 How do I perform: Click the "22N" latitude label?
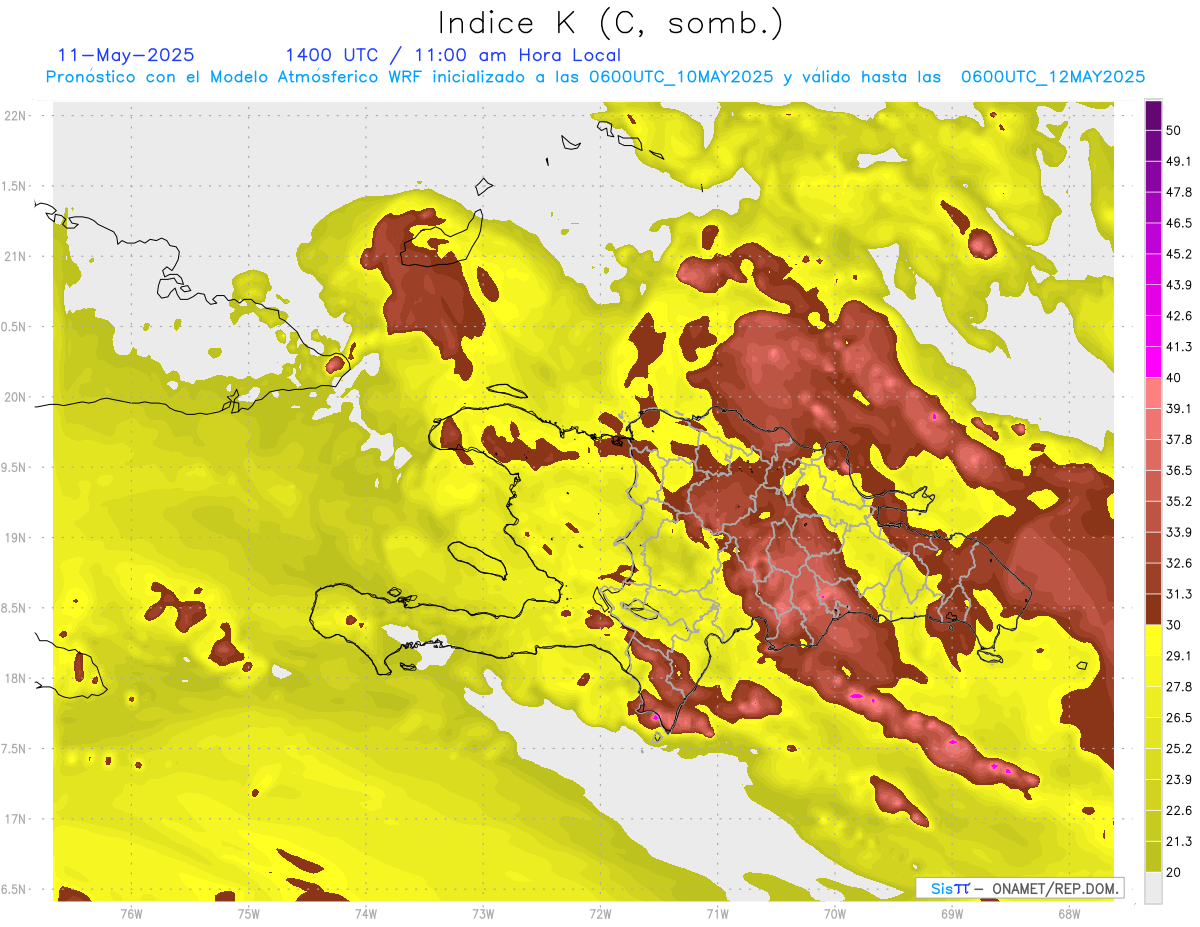tap(16, 116)
